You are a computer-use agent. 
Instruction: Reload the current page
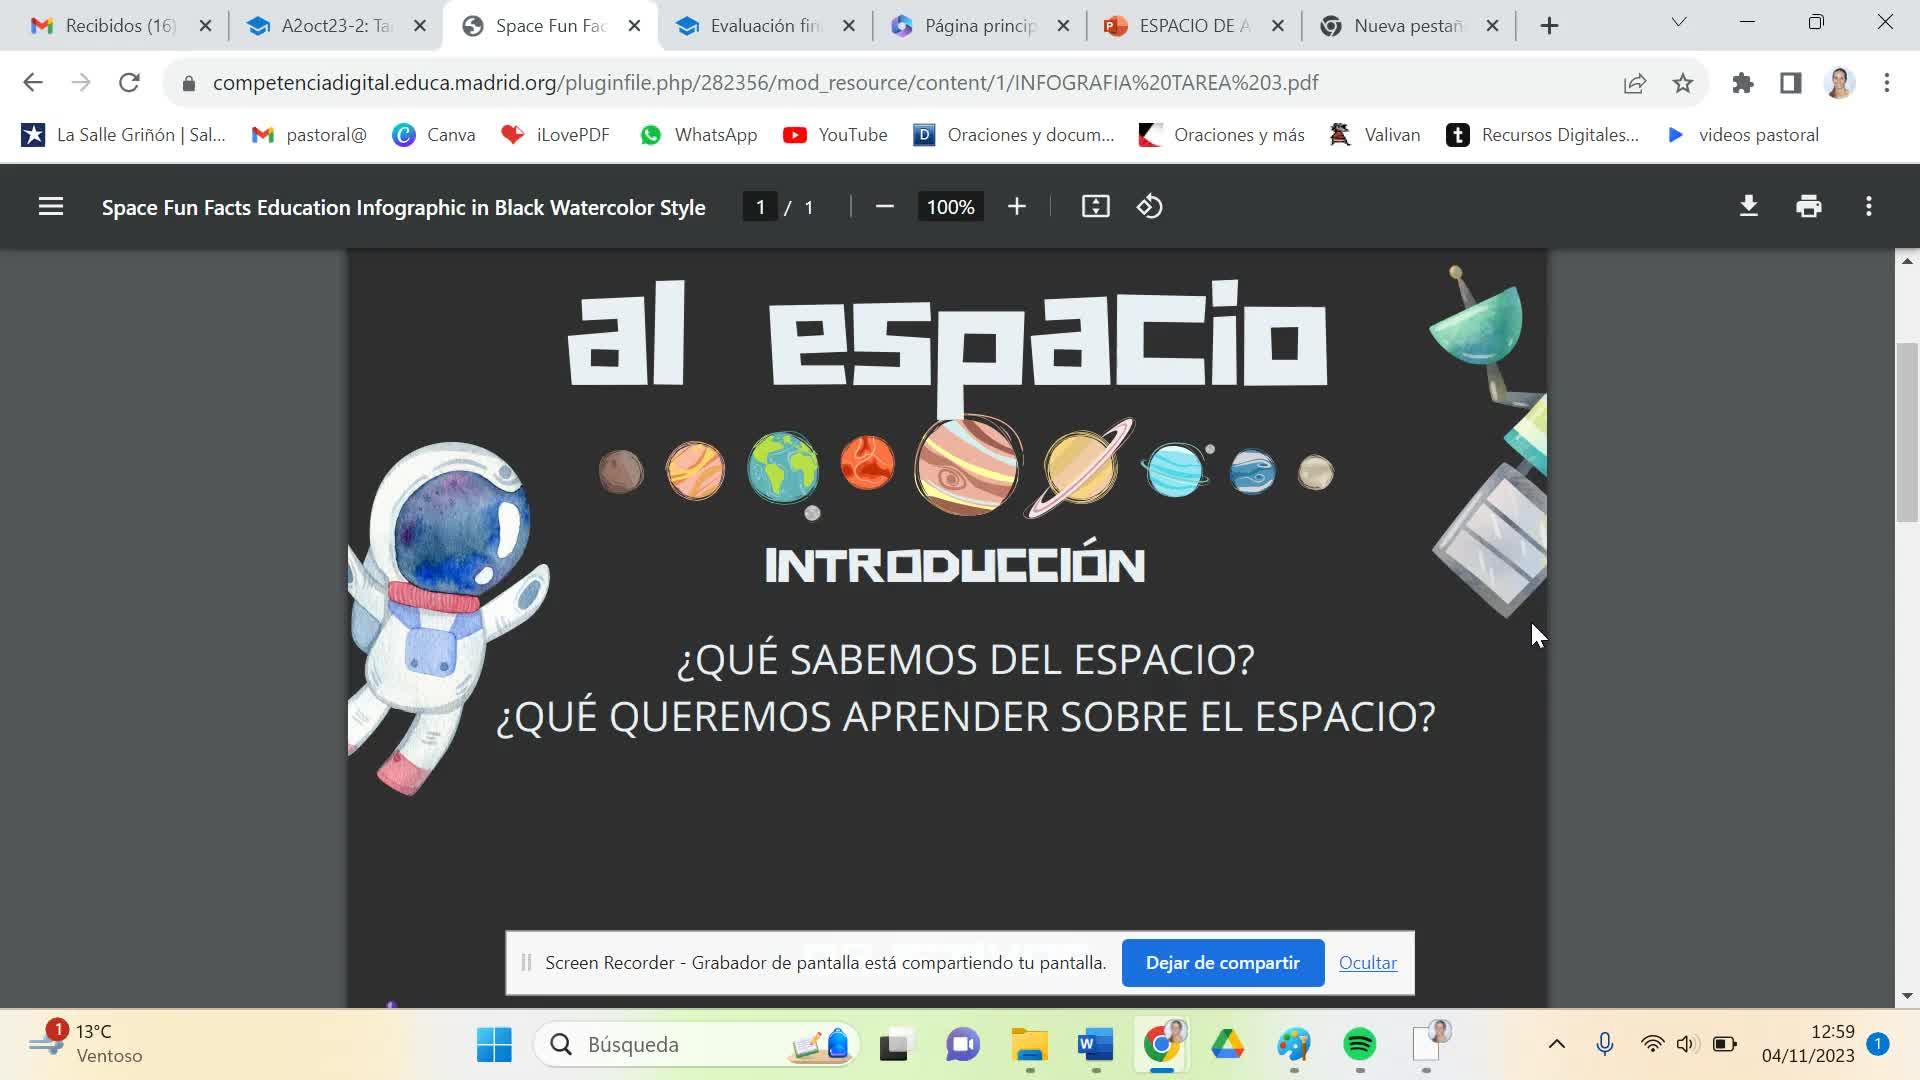pyautogui.click(x=129, y=83)
